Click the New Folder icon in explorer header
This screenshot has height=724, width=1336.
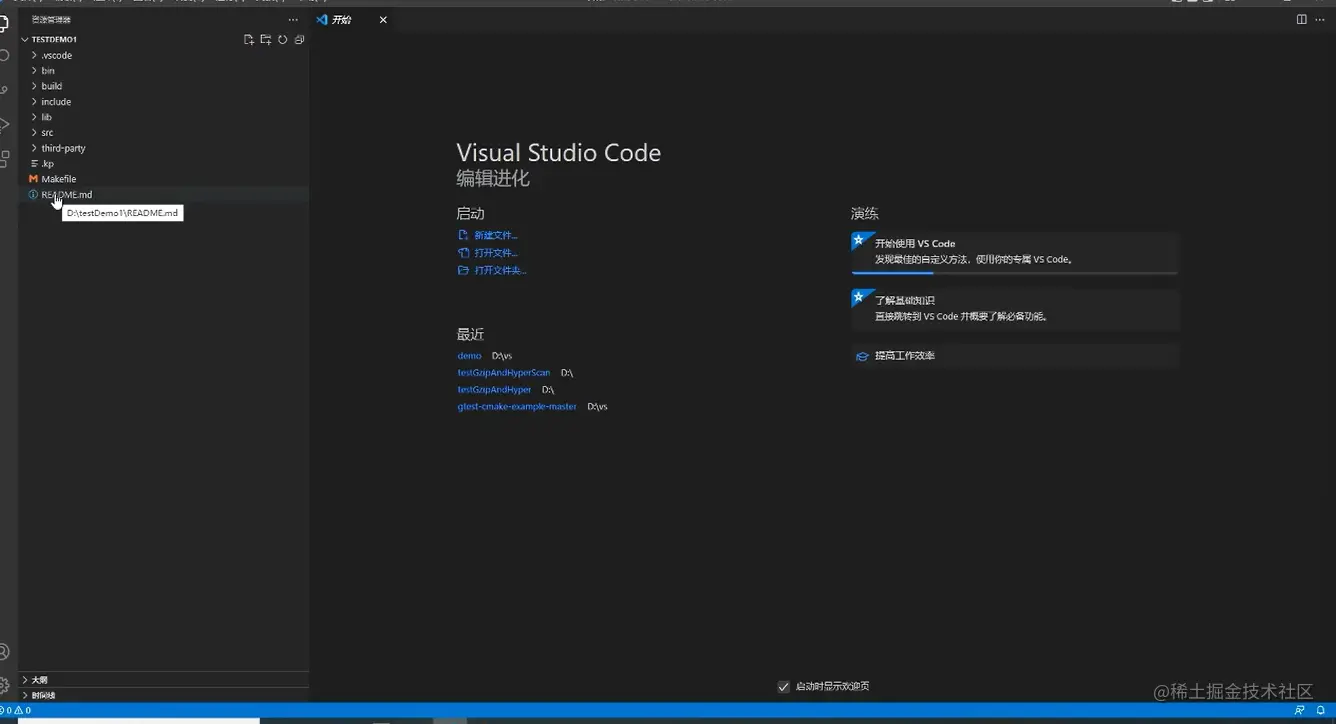tap(266, 40)
